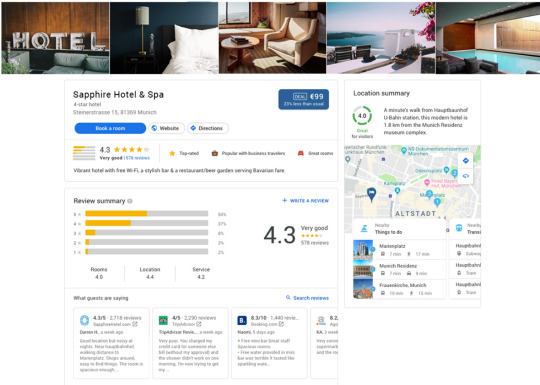
Task: Open the 578 reviews link
Action: pyautogui.click(x=137, y=158)
